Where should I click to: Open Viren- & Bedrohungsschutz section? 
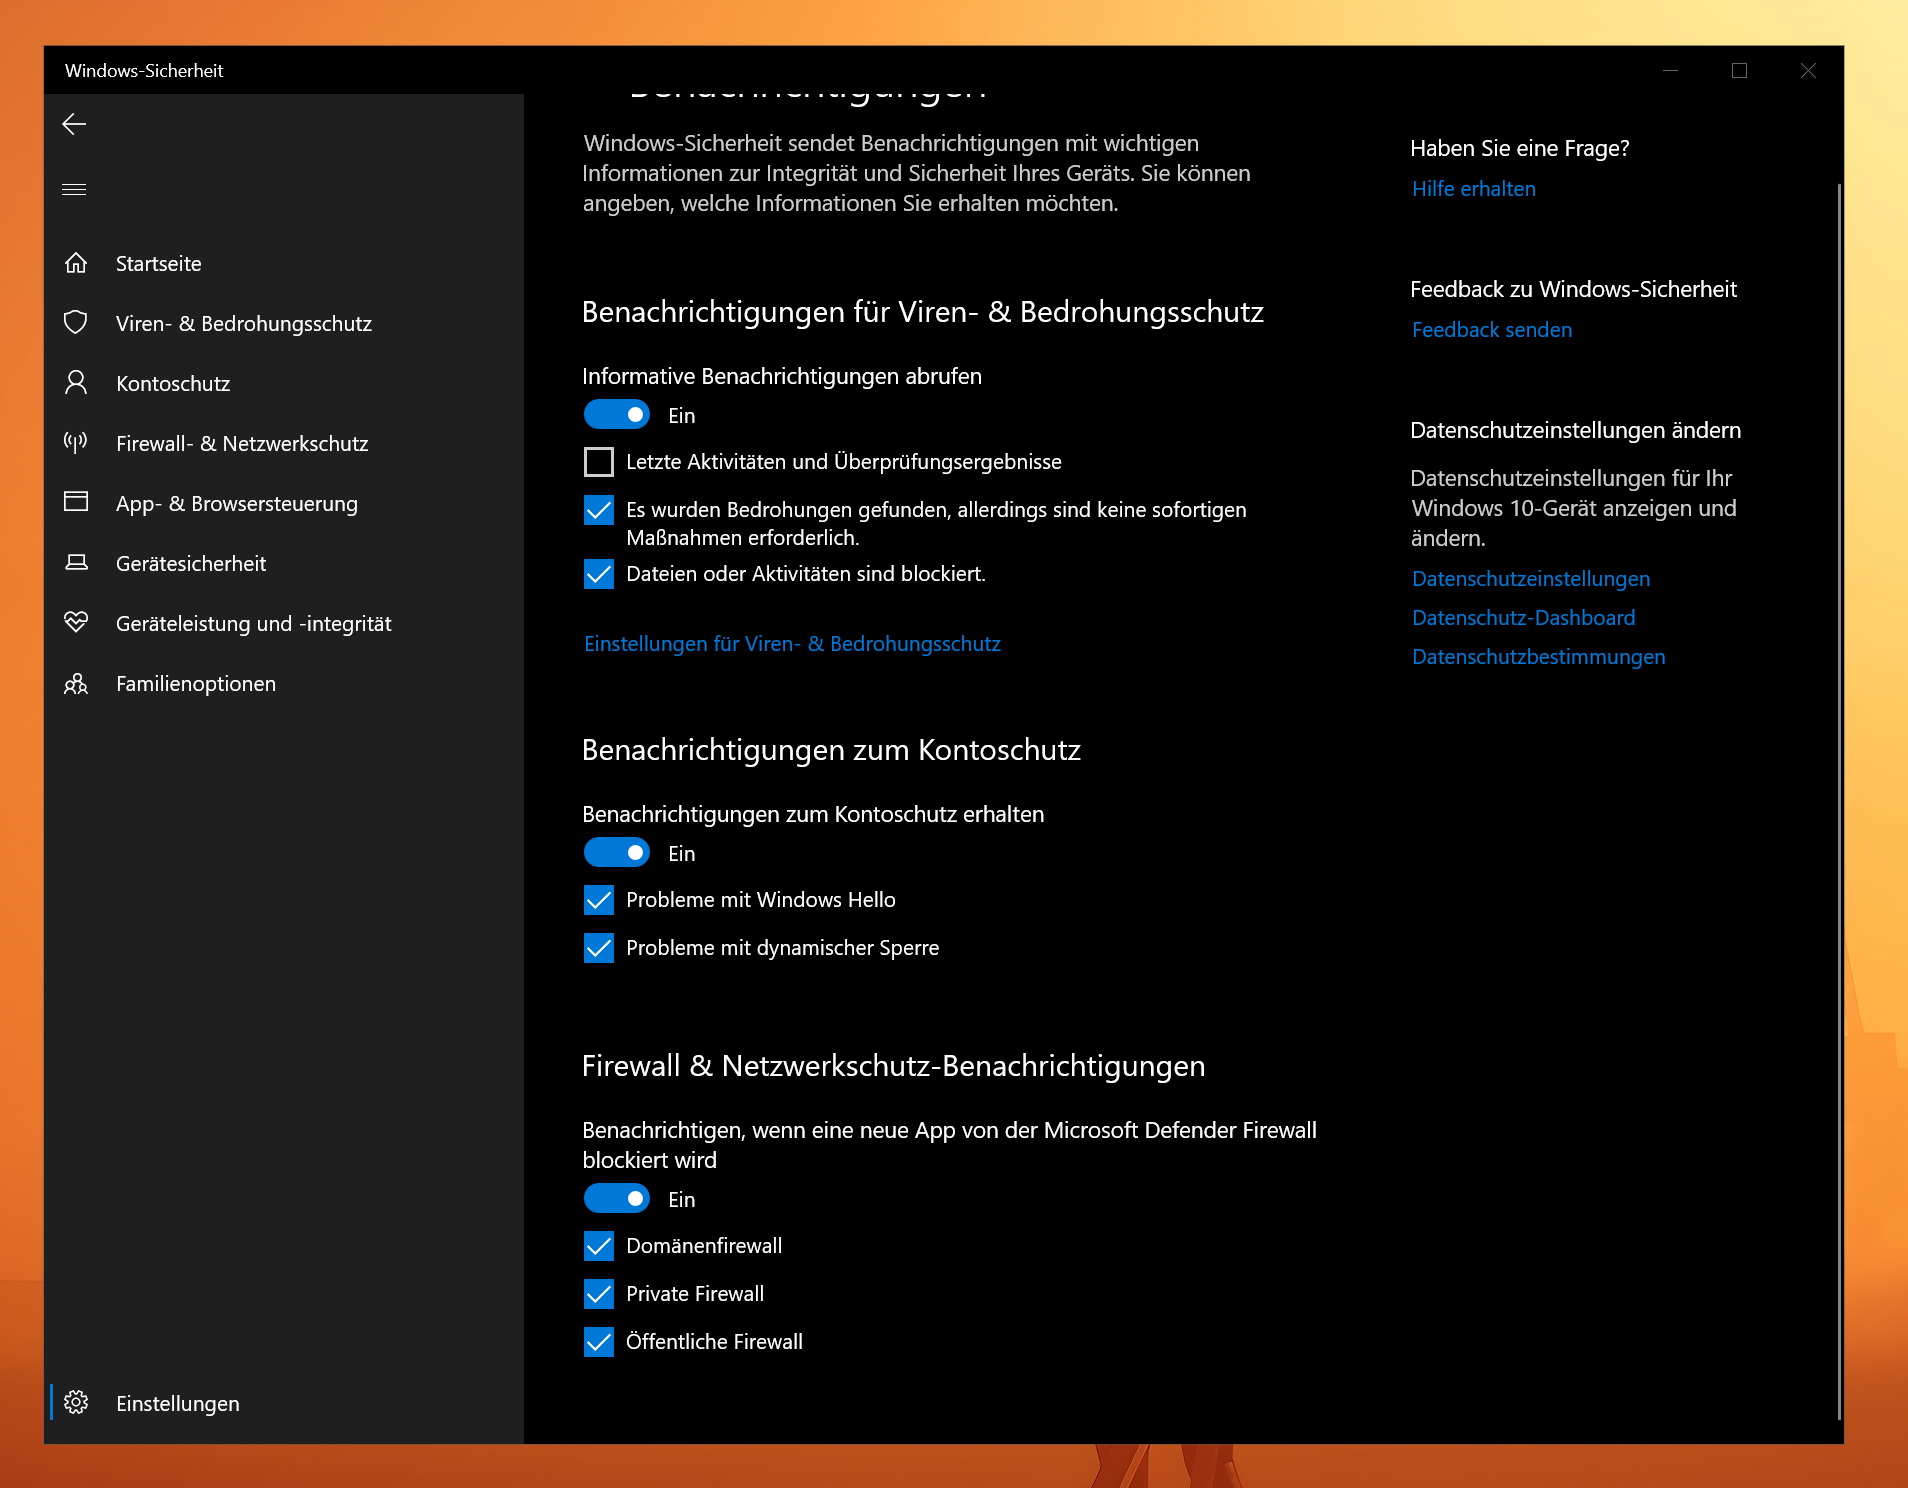(284, 323)
